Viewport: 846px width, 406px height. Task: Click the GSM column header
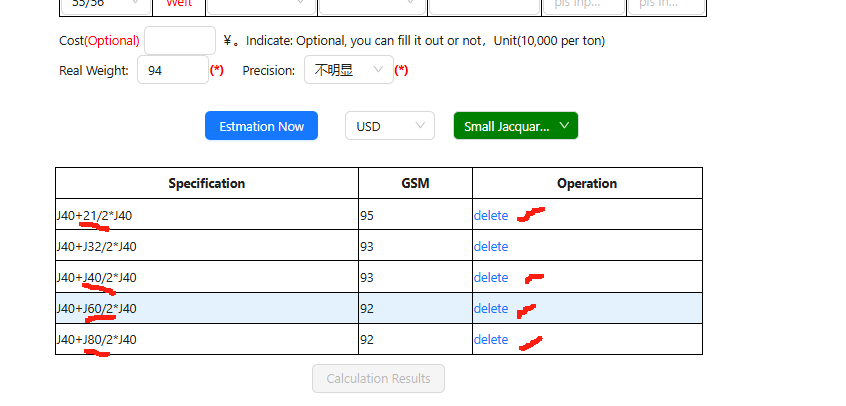pos(415,183)
